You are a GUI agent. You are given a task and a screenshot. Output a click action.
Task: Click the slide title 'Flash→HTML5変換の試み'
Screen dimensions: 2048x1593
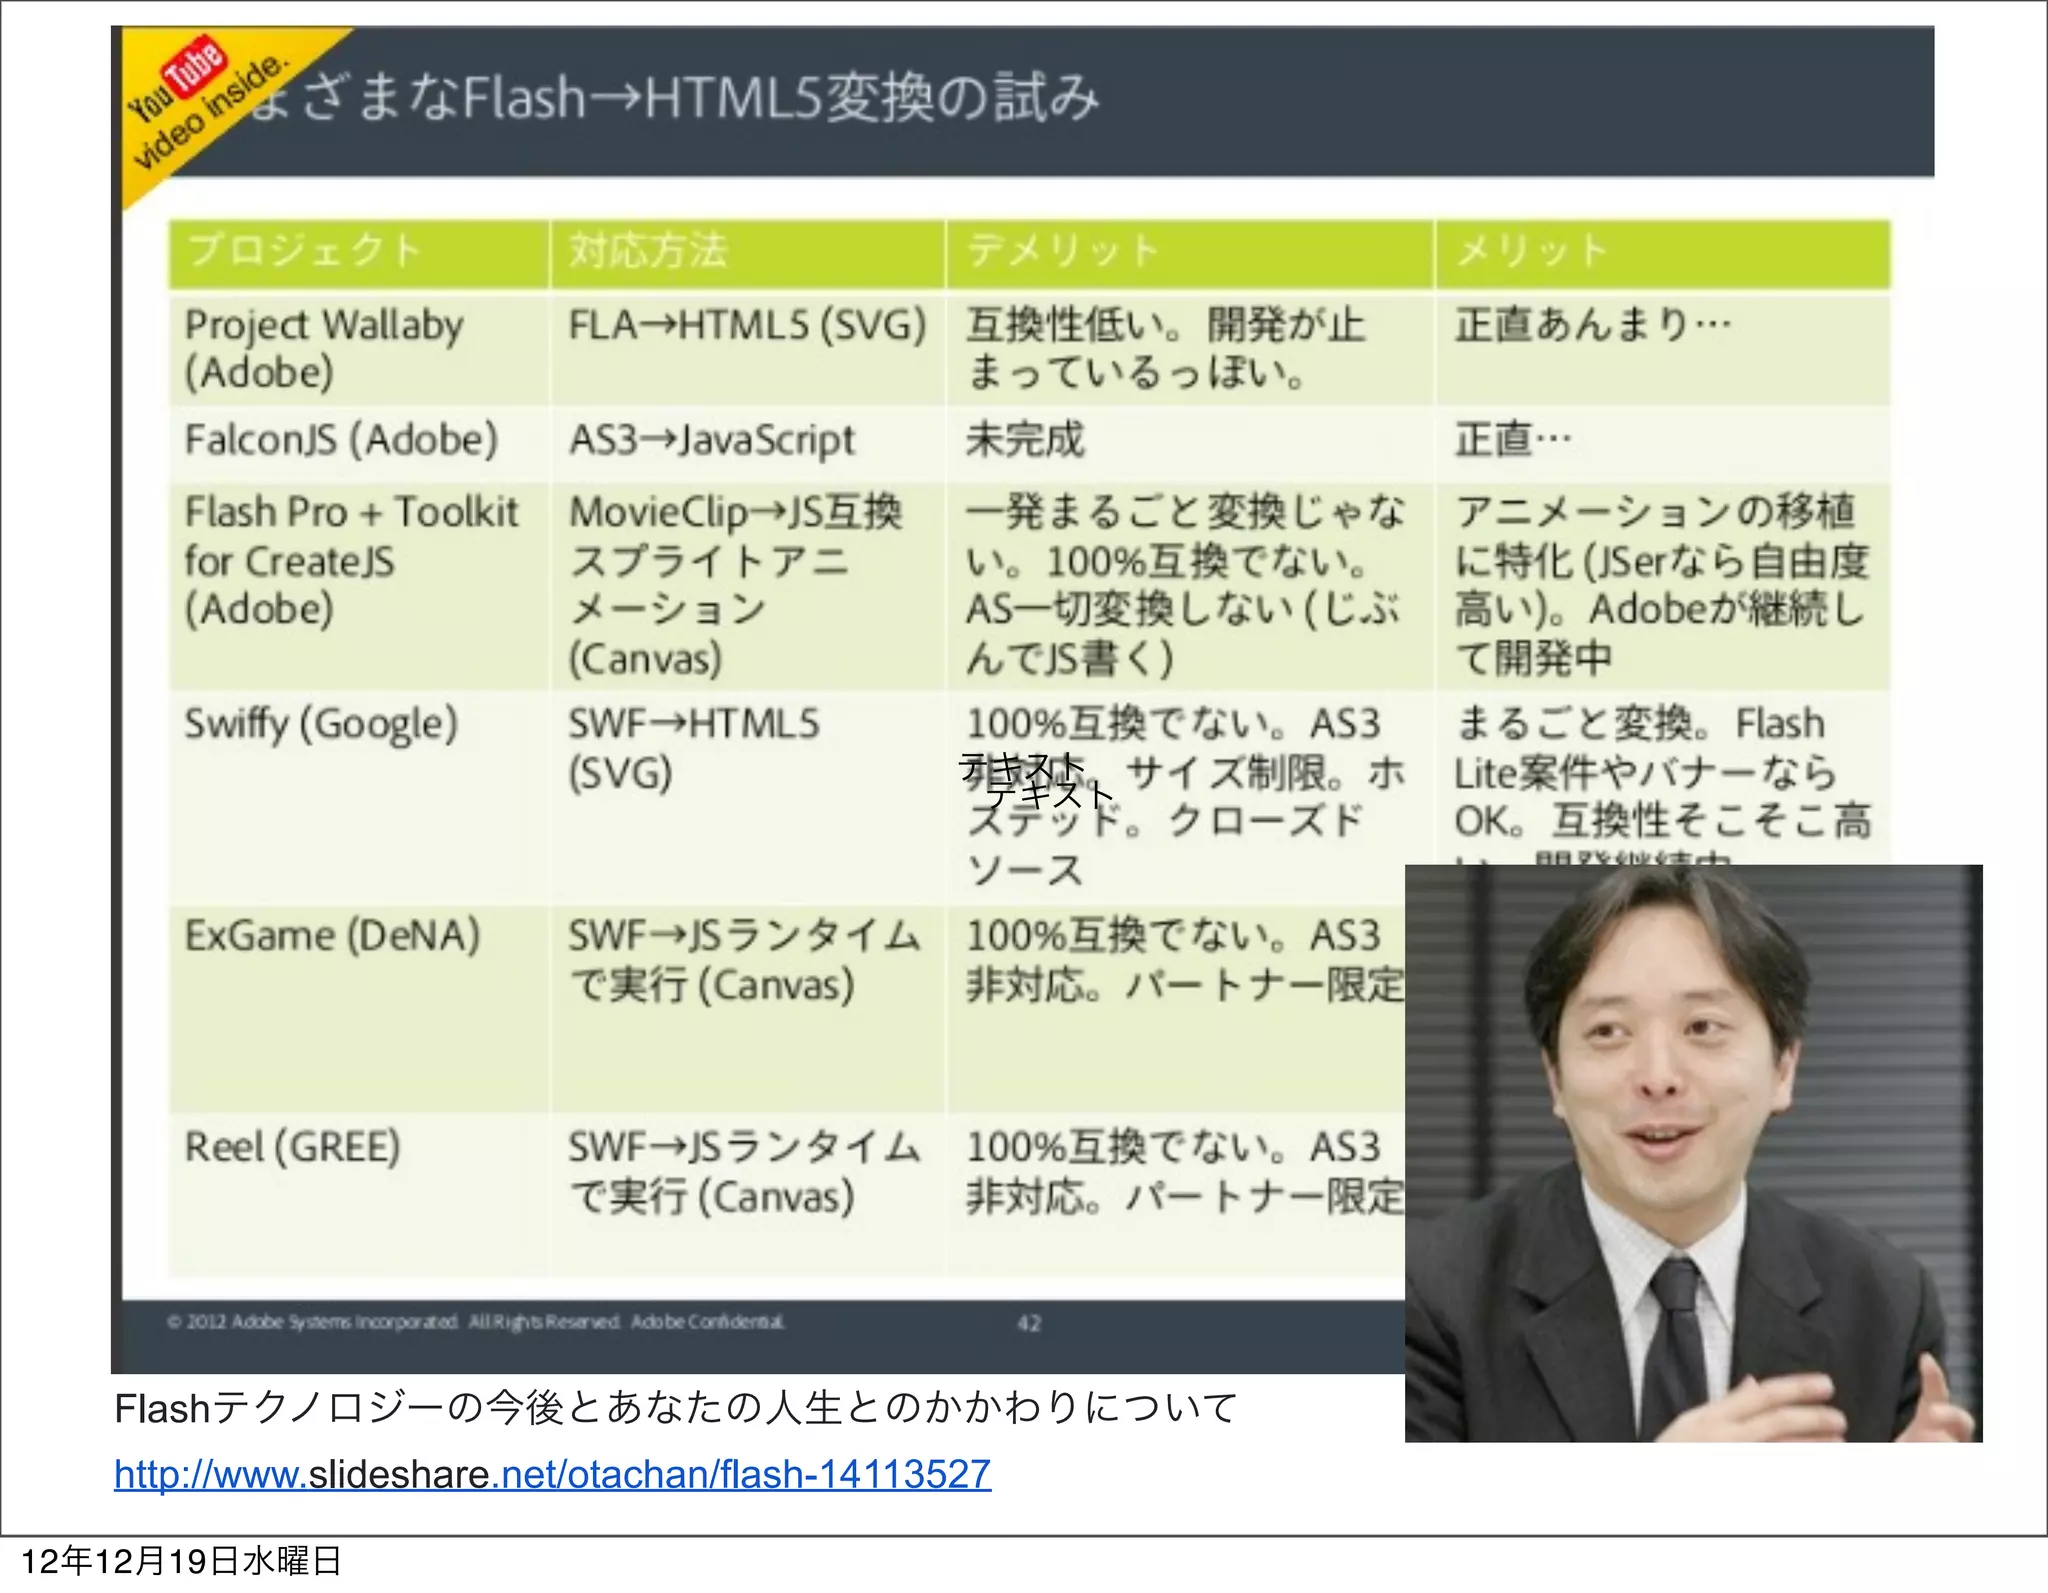[x=780, y=98]
